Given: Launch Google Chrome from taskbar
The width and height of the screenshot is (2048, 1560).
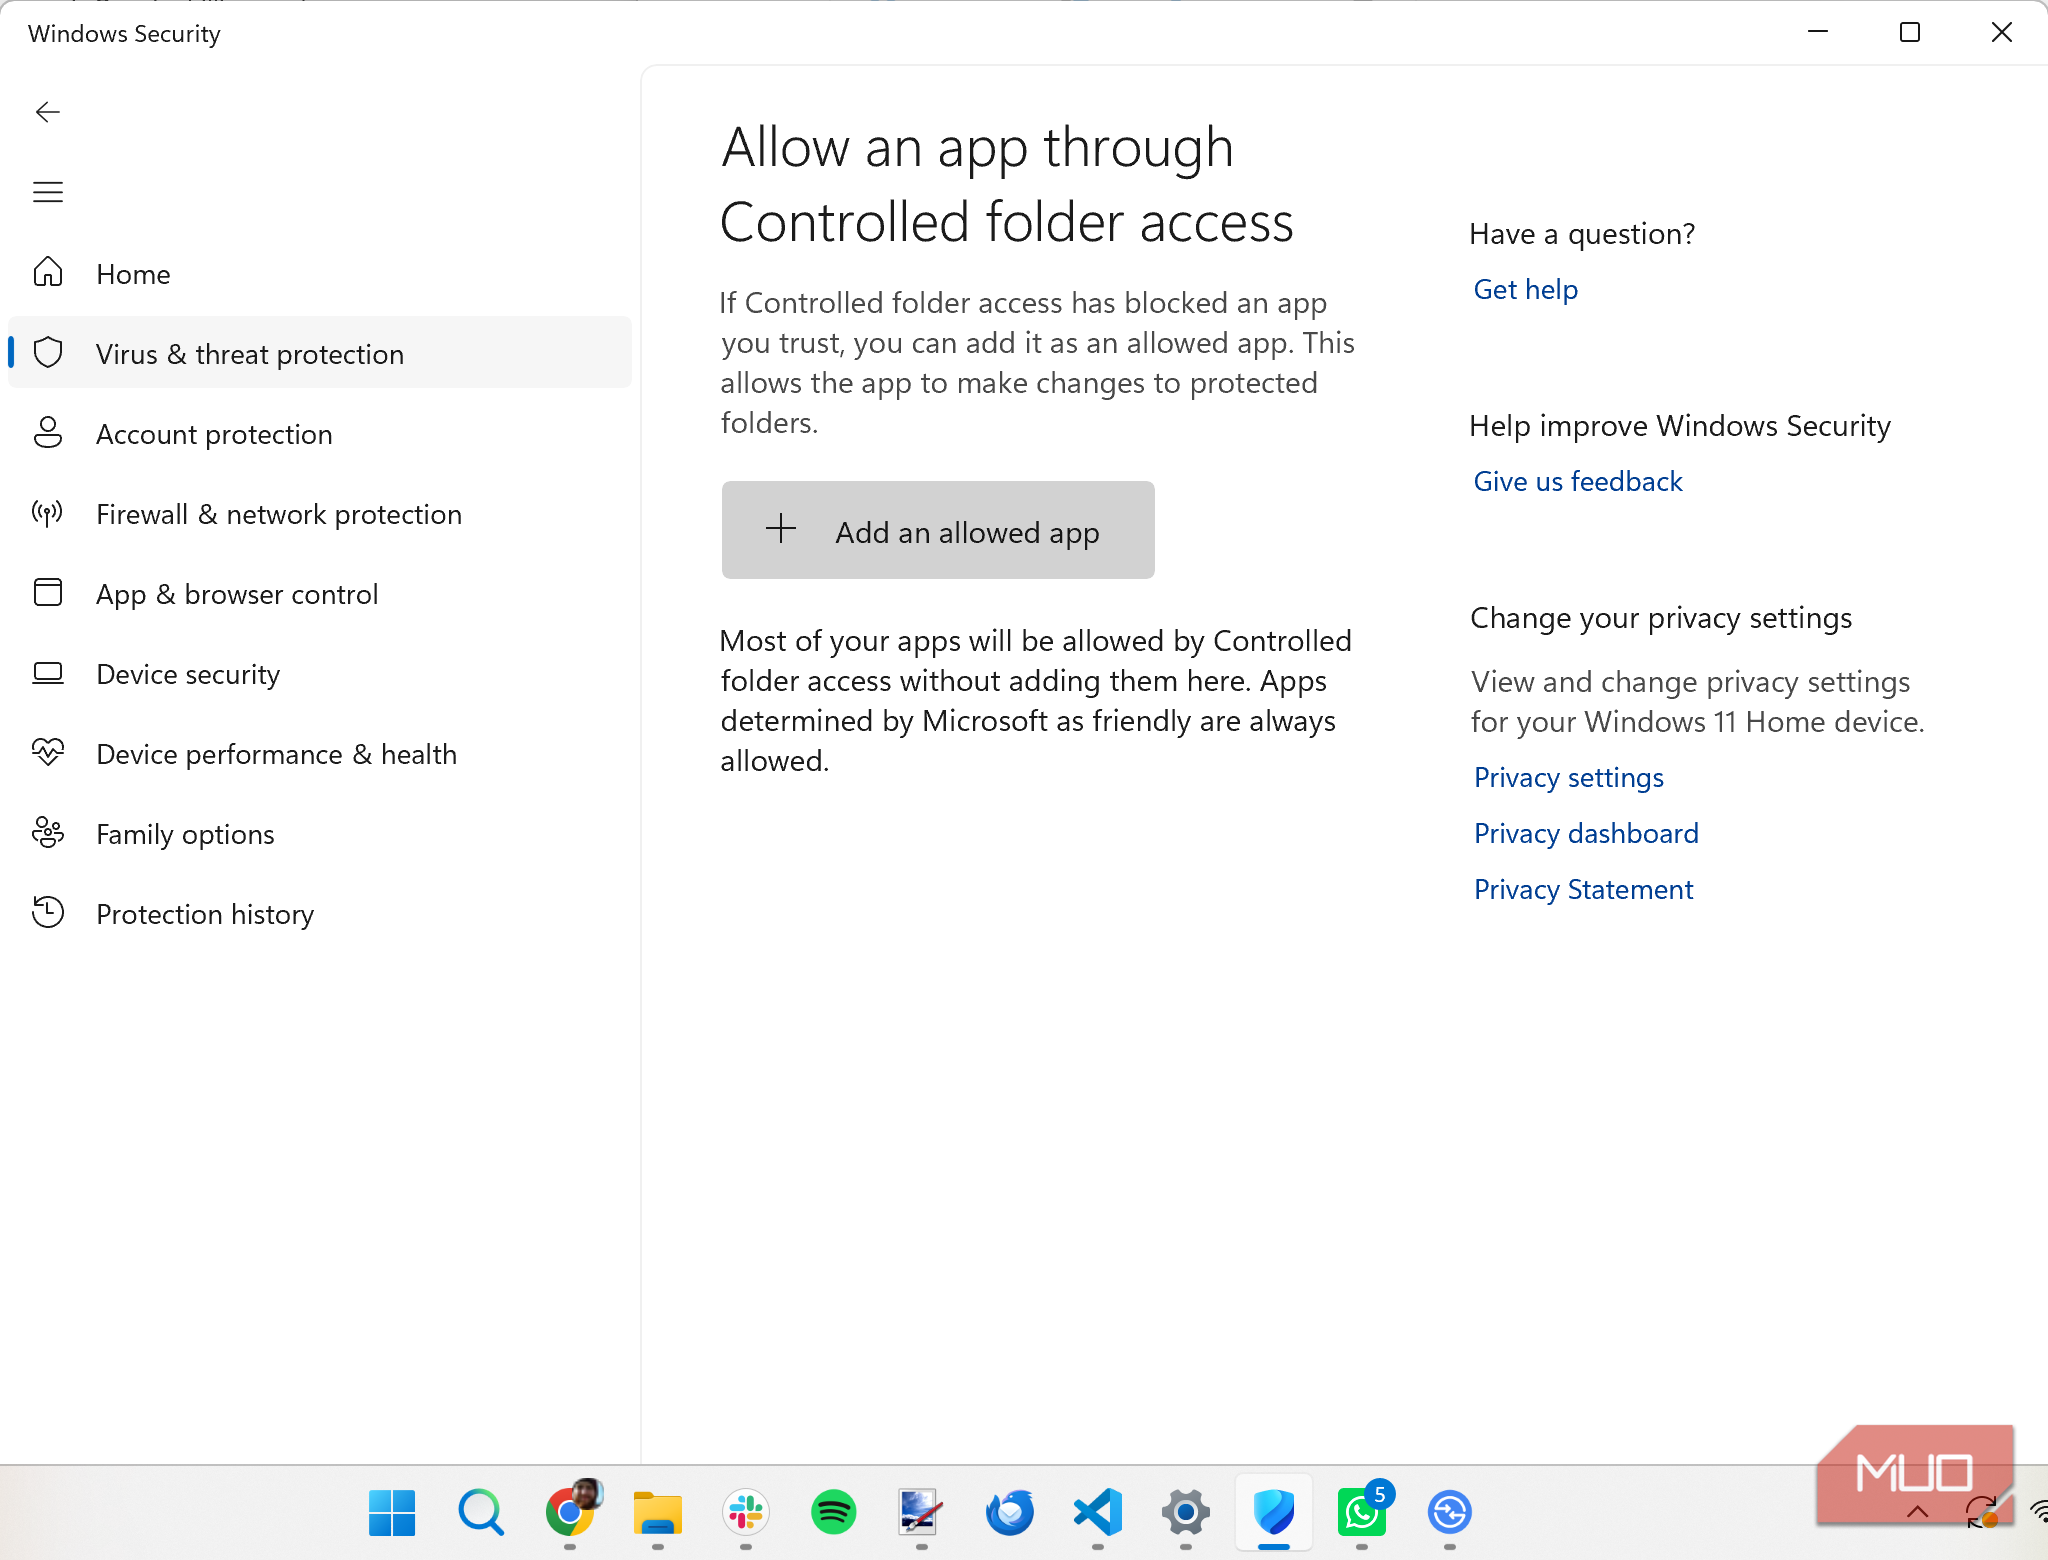Looking at the screenshot, I should click(570, 1512).
